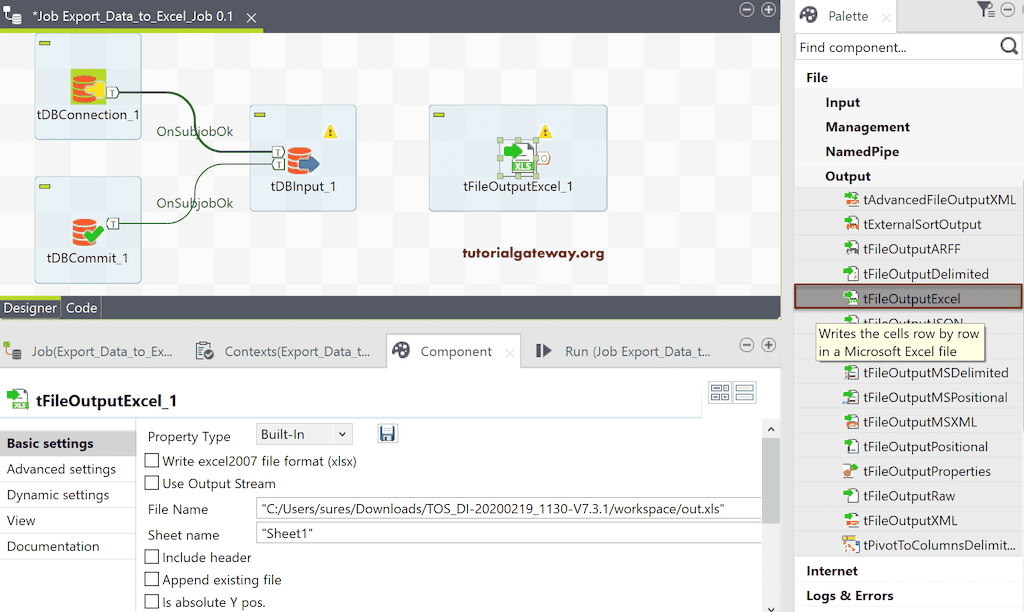Collapse the Output category in the palette
The image size is (1024, 612).
(850, 175)
